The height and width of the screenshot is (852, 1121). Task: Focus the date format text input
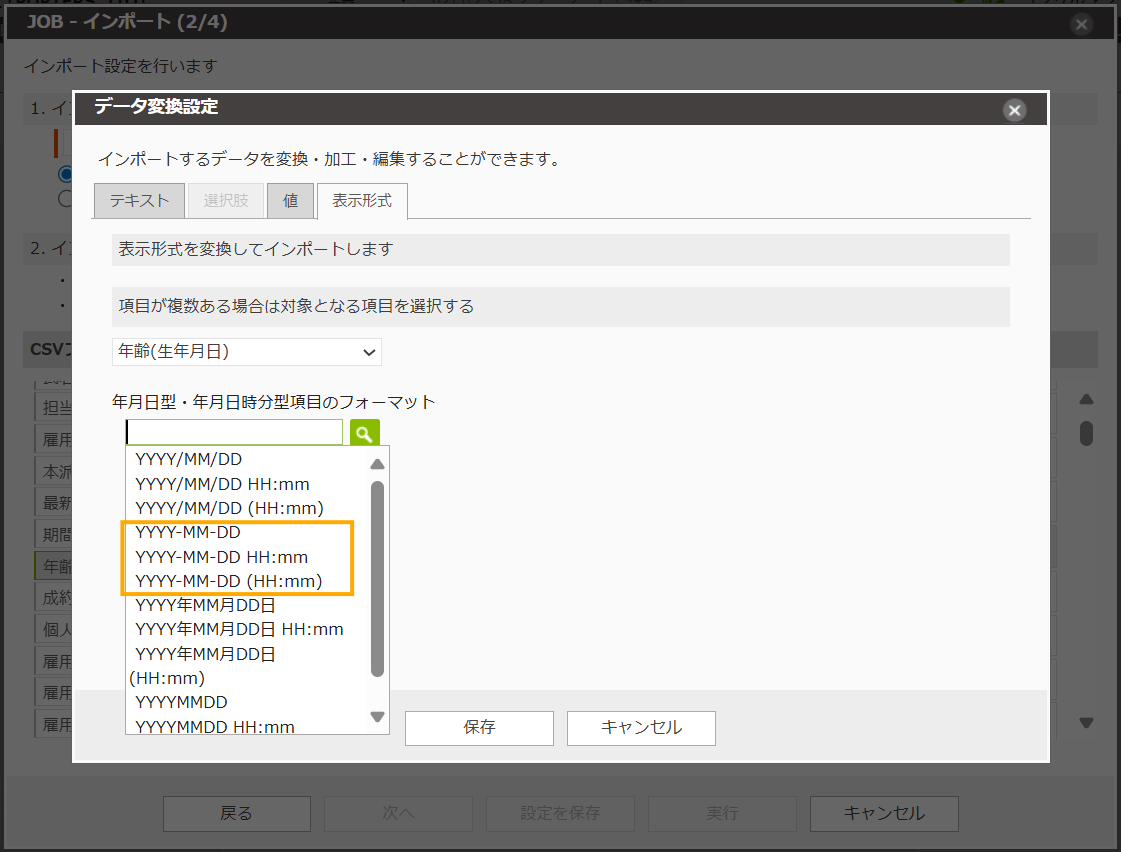[x=234, y=433]
